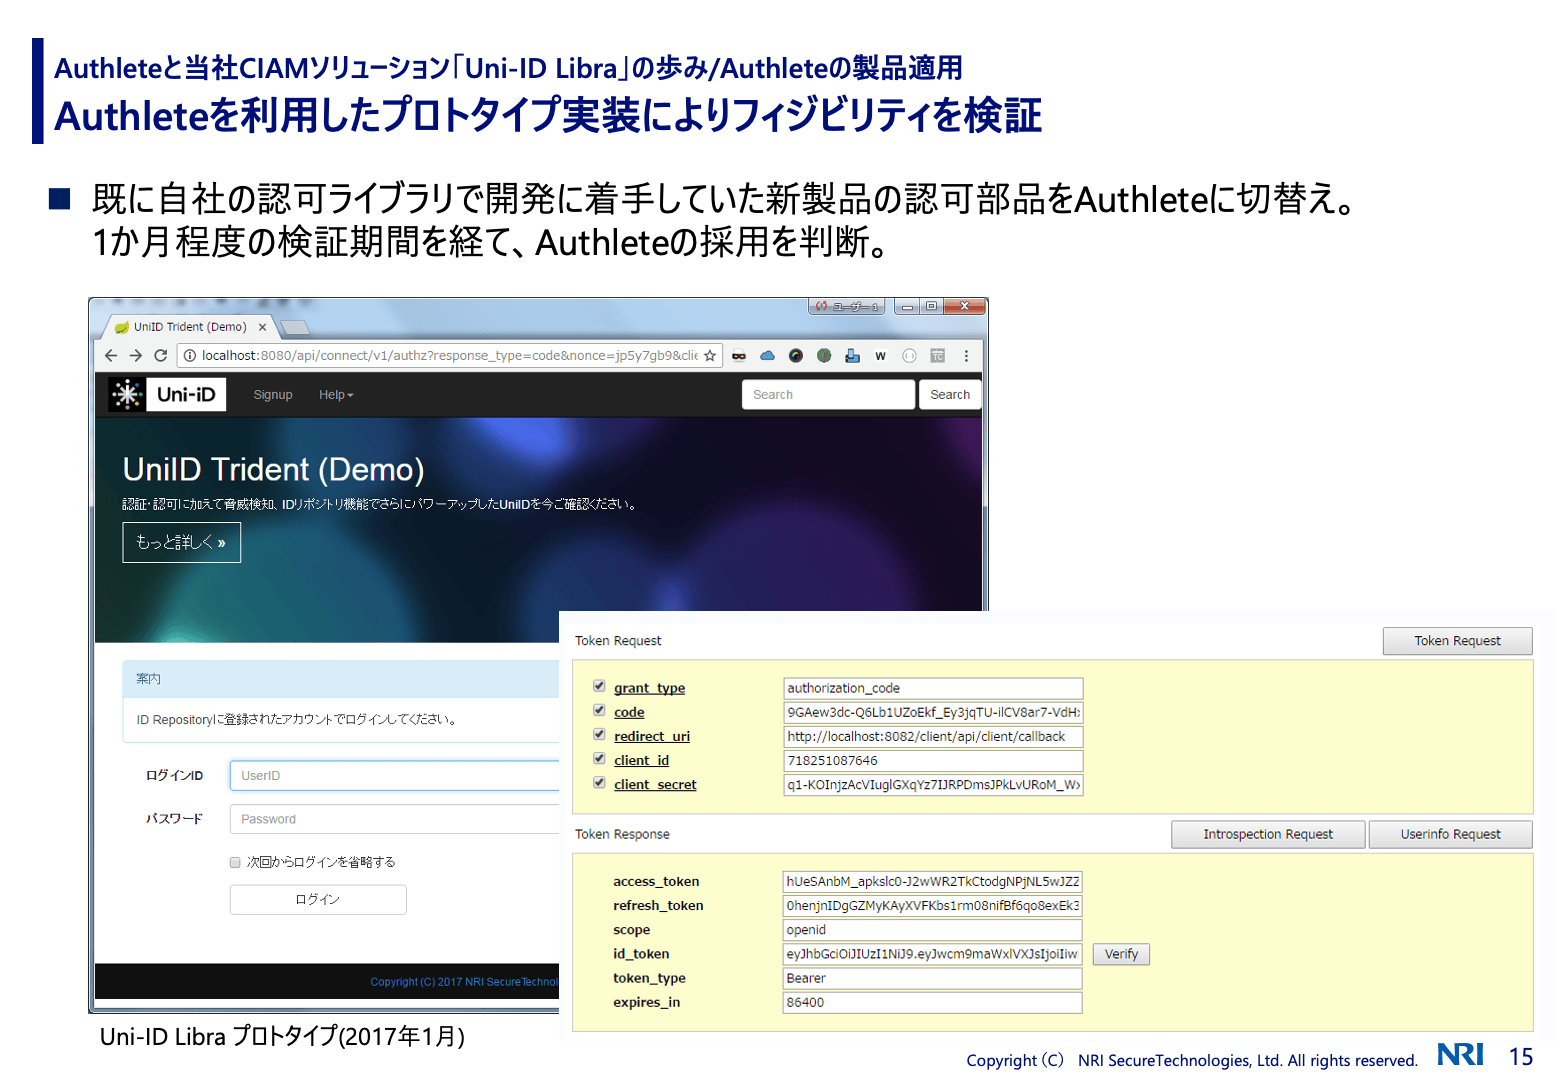
Task: Click the 案内 panel heading text
Action: (148, 679)
